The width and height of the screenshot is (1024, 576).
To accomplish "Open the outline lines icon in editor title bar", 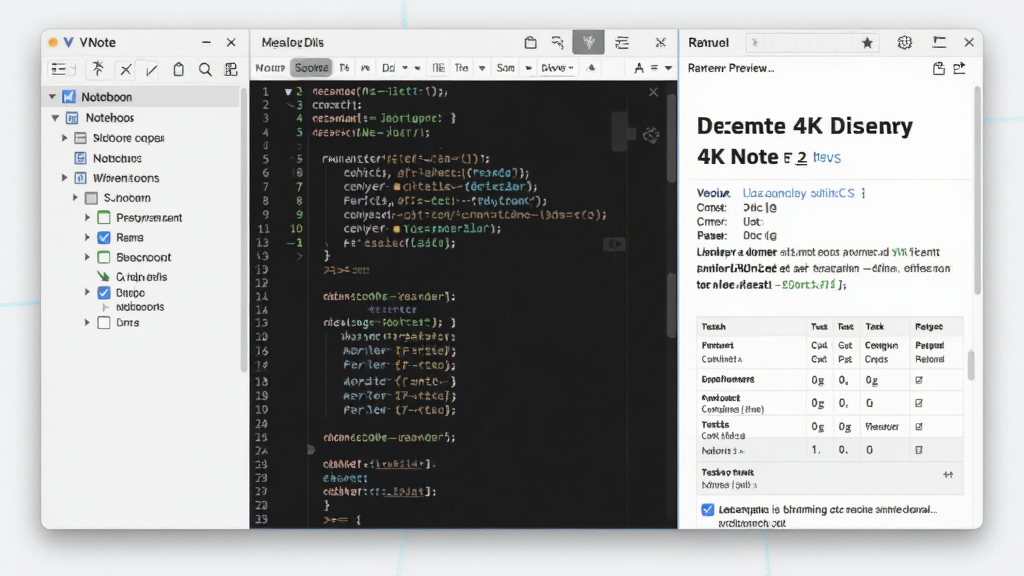I will 622,42.
